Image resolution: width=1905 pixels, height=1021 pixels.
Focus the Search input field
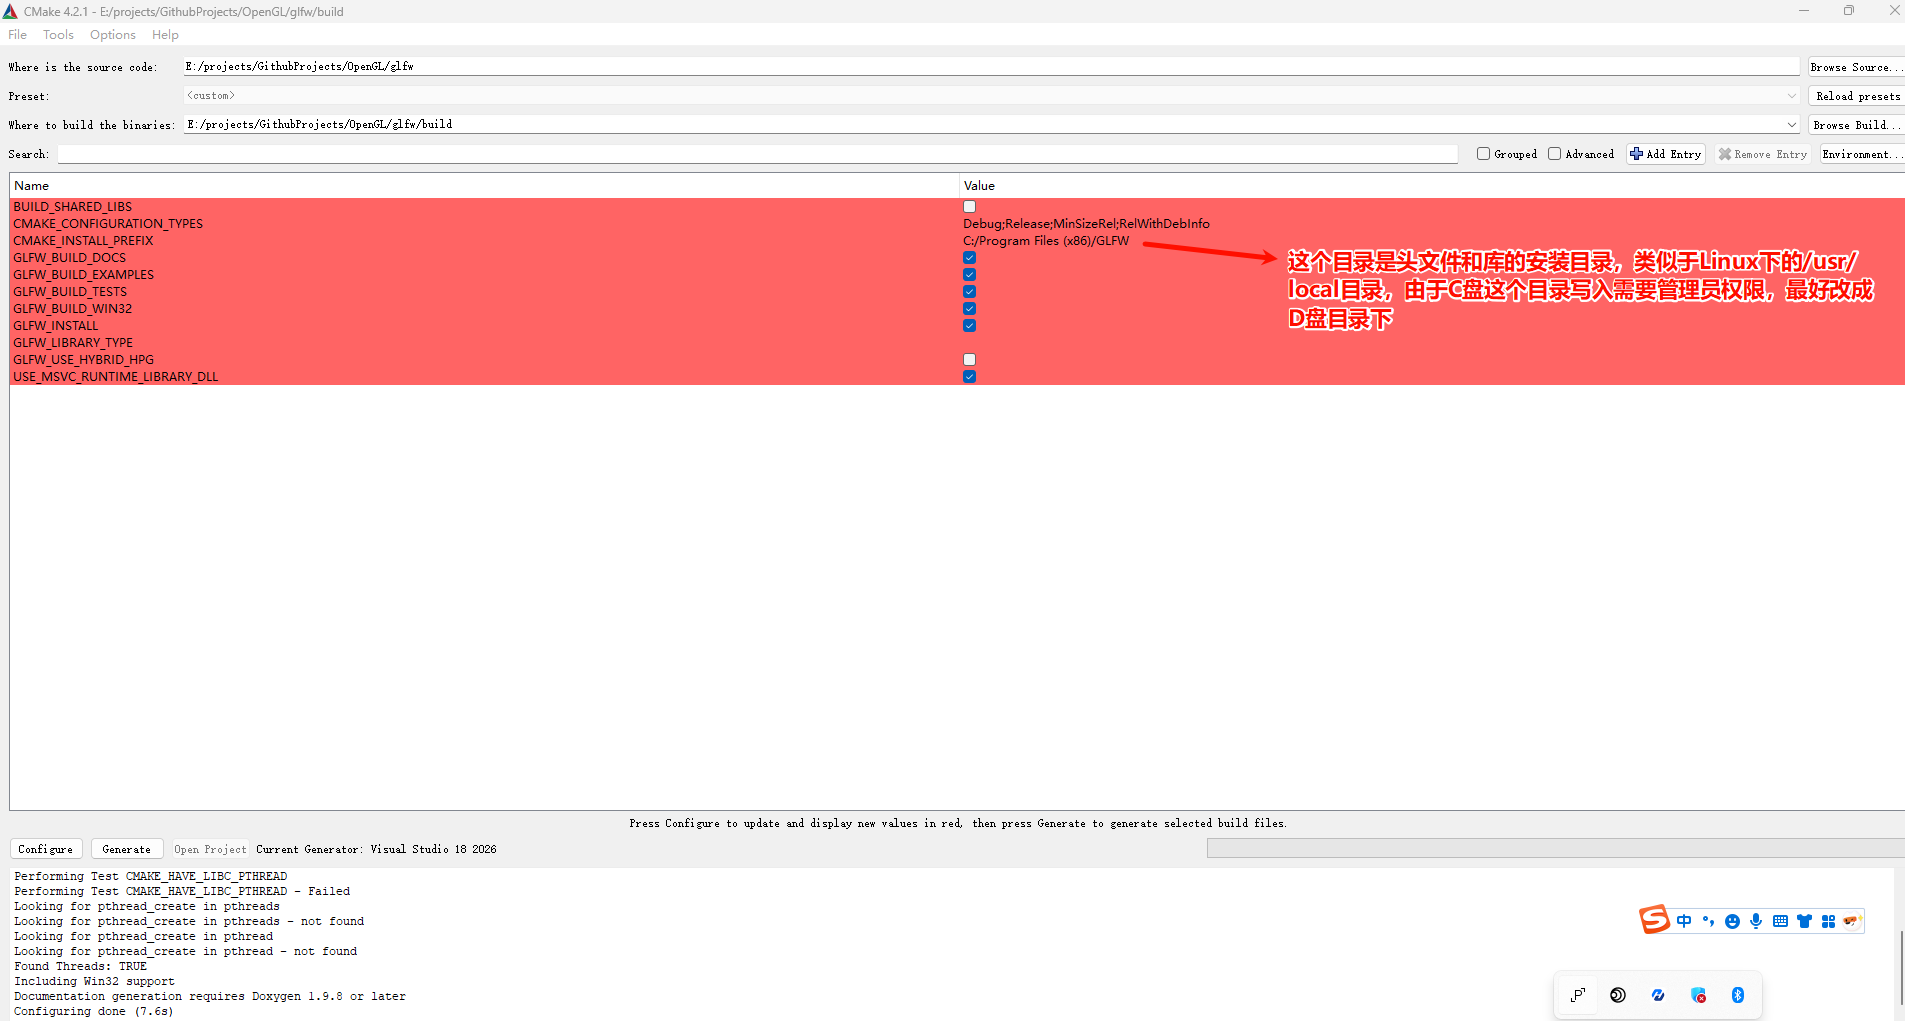(x=758, y=154)
